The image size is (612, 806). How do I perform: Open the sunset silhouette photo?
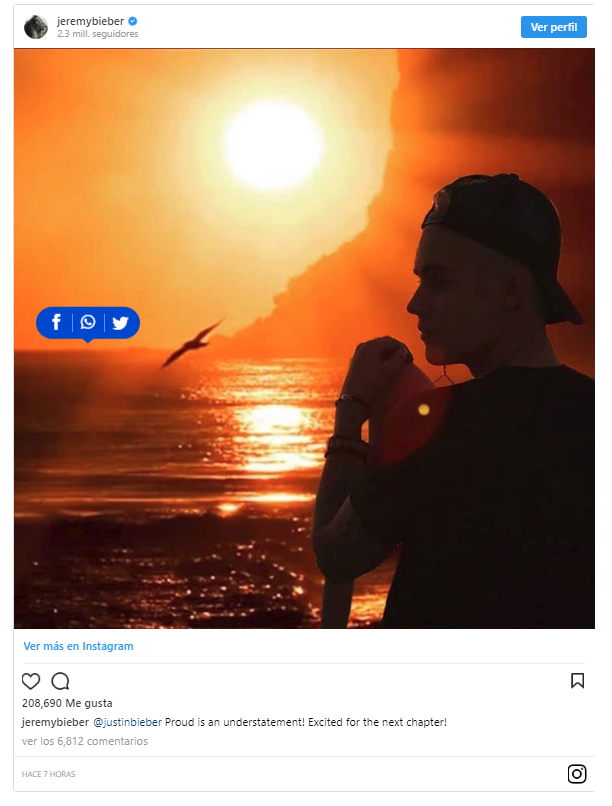pyautogui.click(x=304, y=338)
